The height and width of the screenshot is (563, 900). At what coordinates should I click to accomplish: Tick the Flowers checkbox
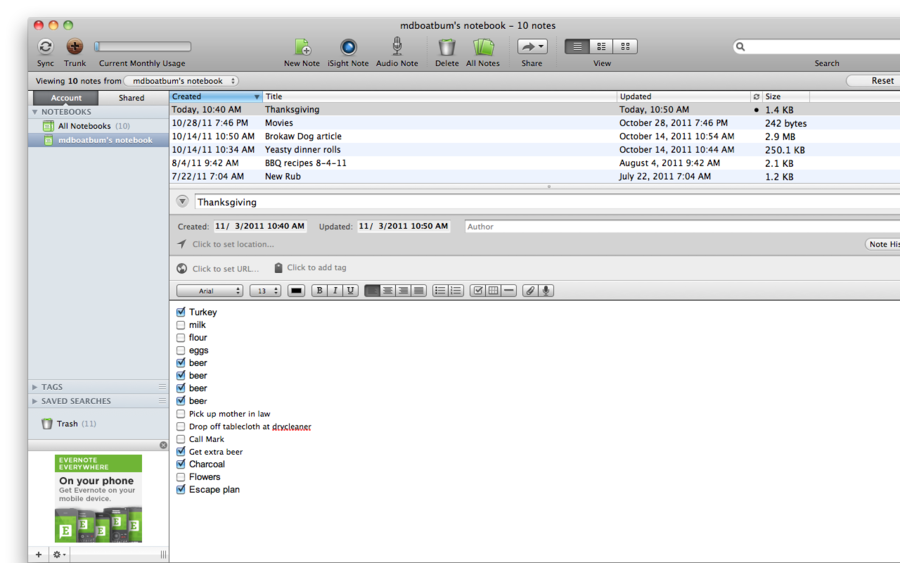(181, 477)
